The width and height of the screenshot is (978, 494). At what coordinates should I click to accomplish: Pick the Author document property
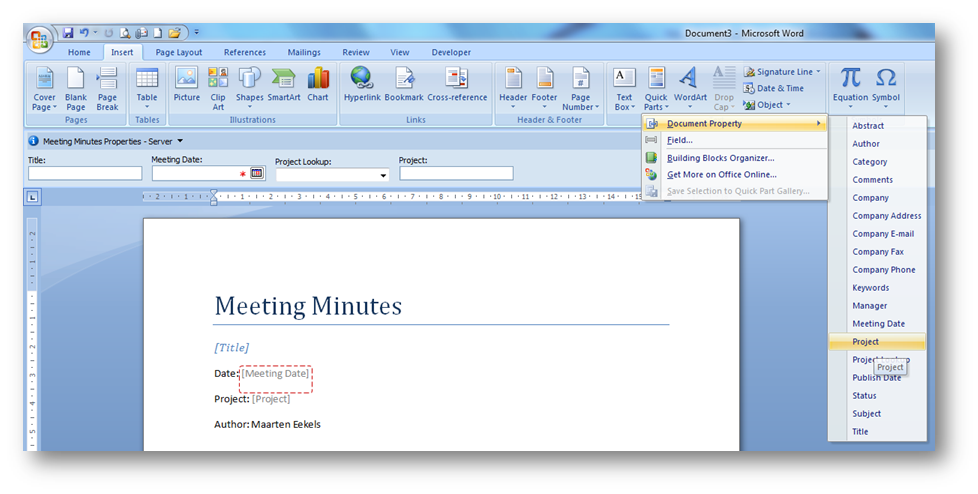(x=877, y=143)
